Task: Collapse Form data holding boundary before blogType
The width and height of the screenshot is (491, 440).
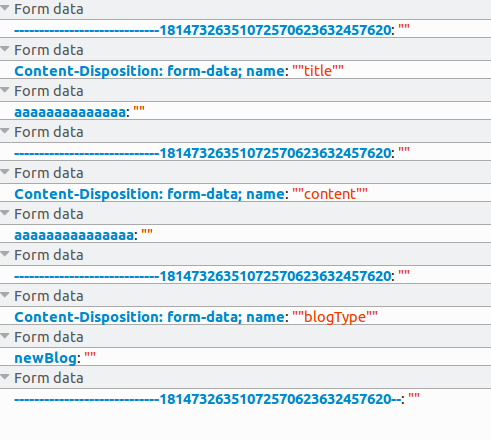Action: tap(5, 254)
